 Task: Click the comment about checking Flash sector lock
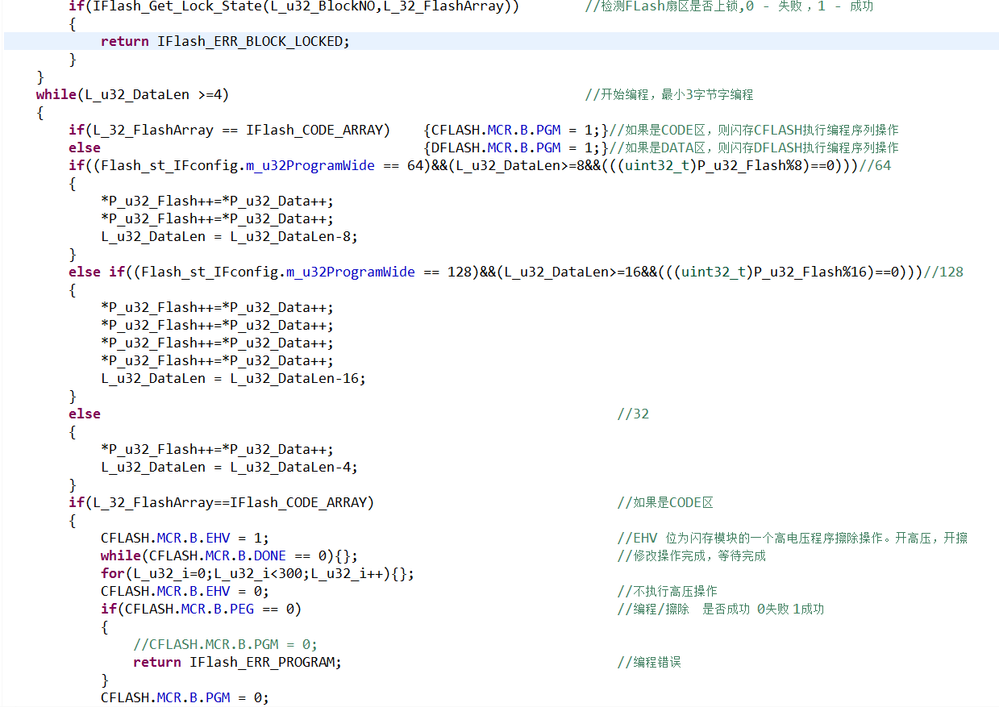point(729,6)
